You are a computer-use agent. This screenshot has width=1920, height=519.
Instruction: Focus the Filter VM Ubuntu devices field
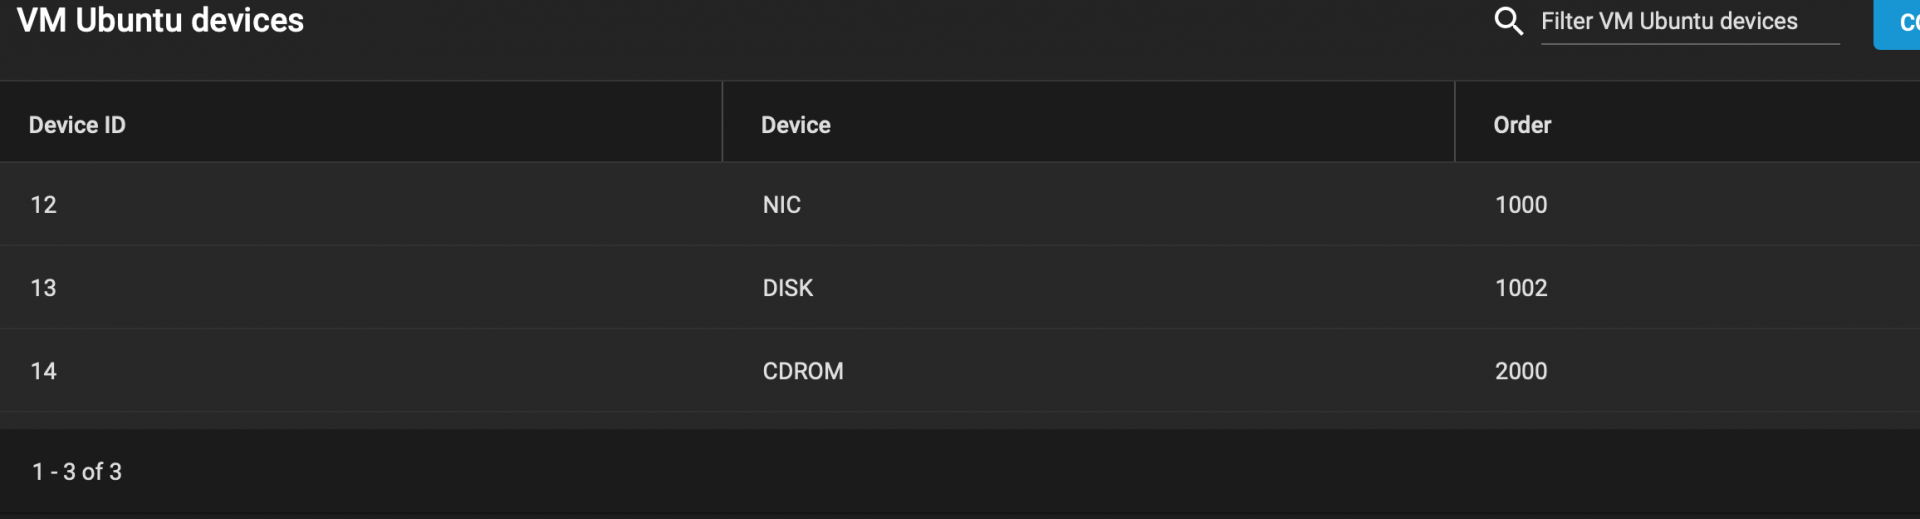[1690, 22]
